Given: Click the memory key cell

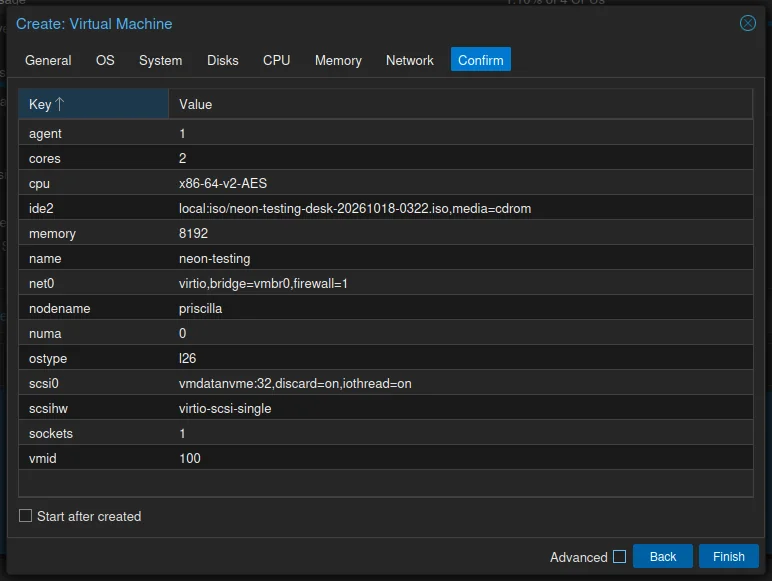Looking at the screenshot, I should [x=94, y=233].
